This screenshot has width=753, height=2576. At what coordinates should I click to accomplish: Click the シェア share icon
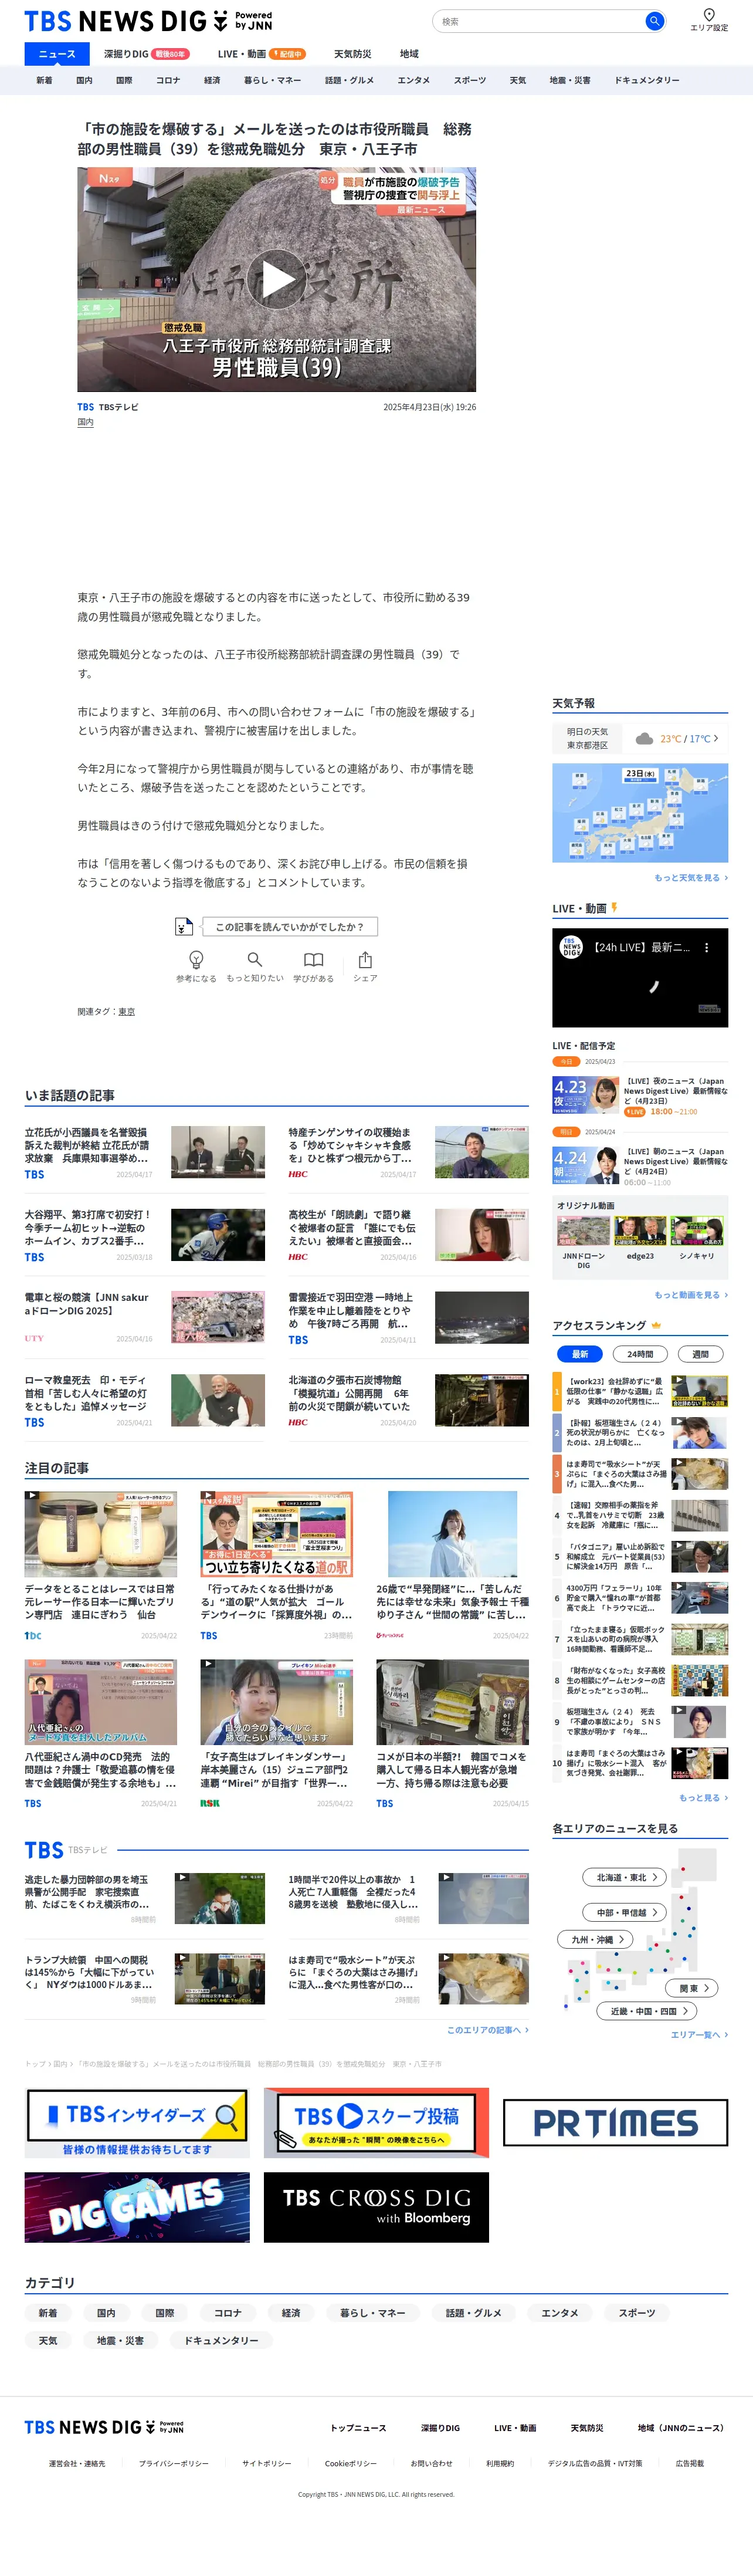click(365, 959)
